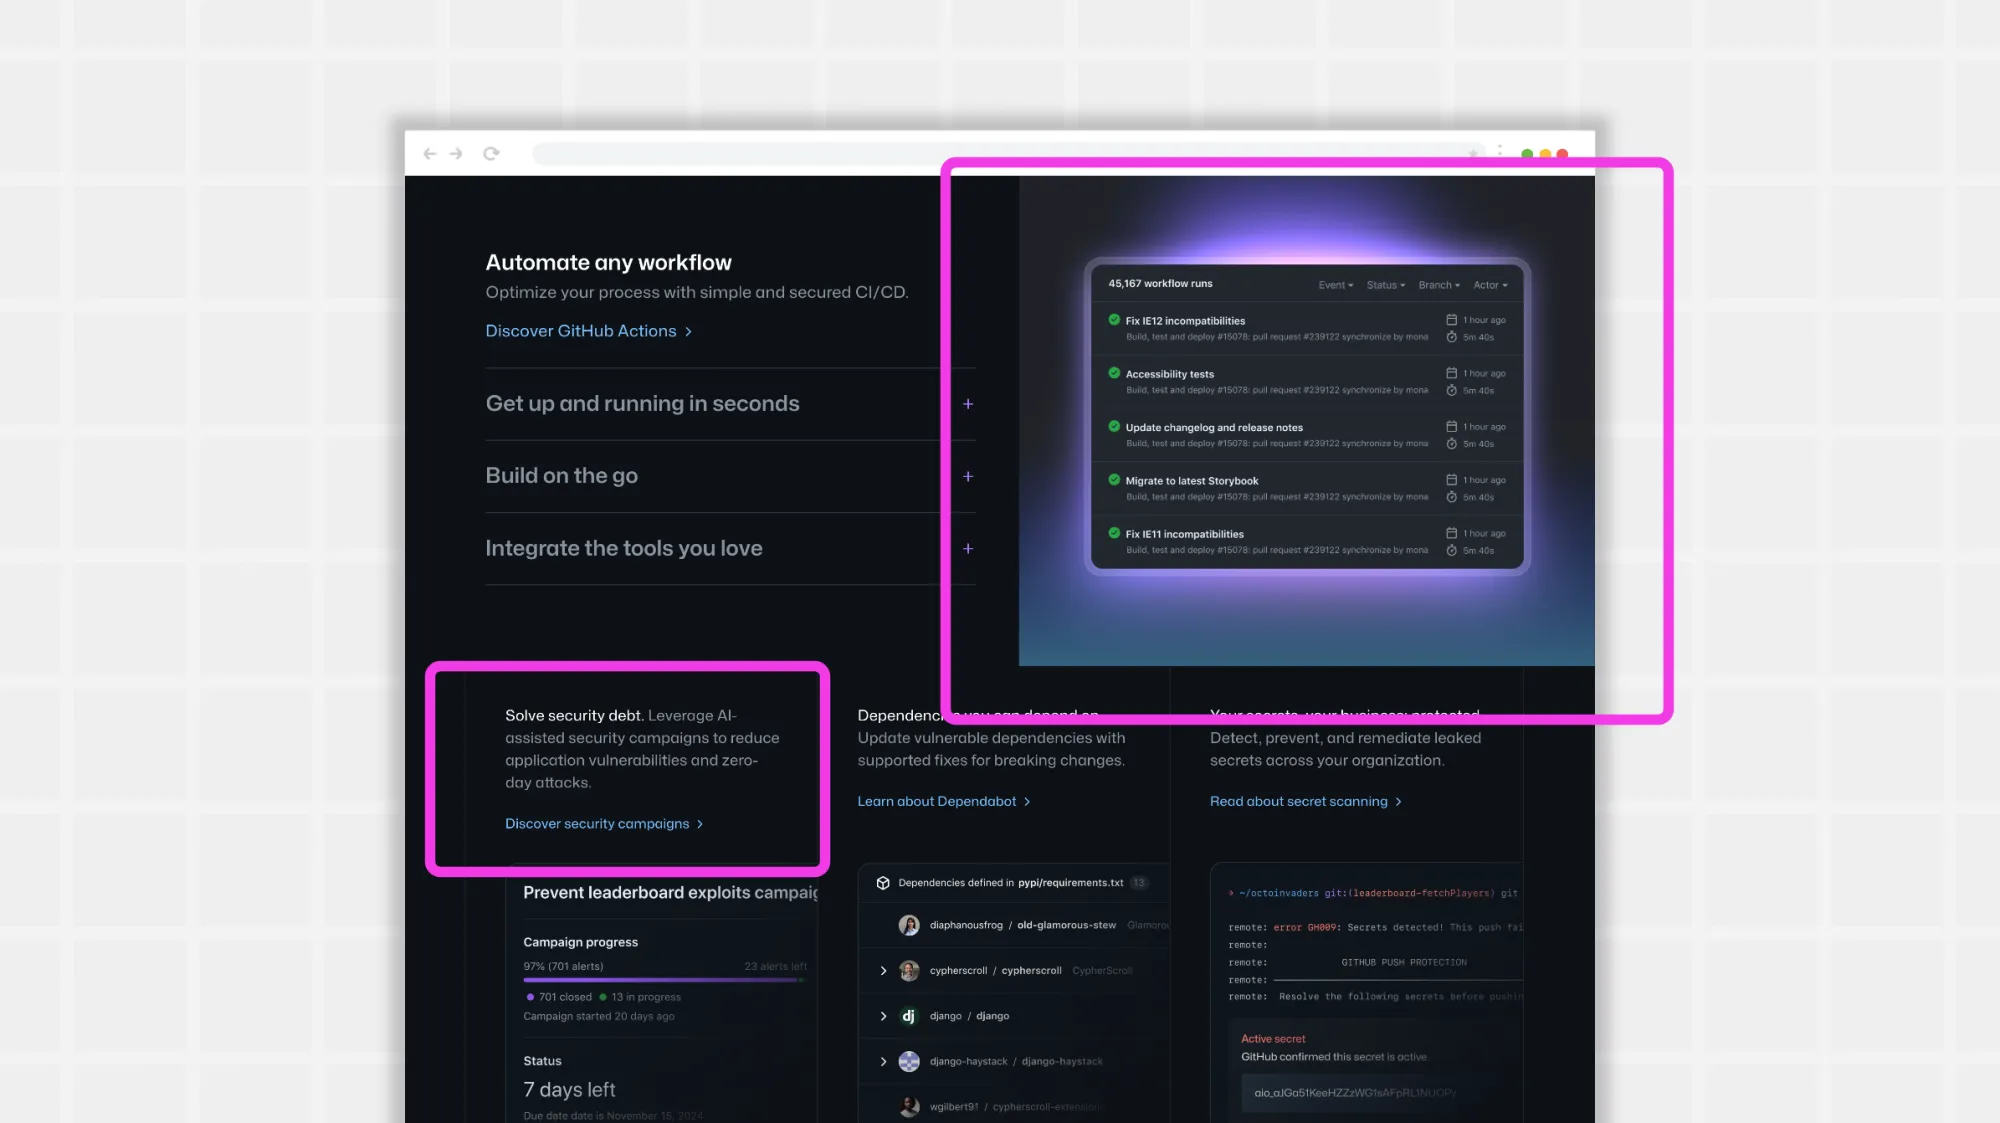2000x1123 pixels.
Task: Click the 7 days left status text
Action: point(569,1090)
